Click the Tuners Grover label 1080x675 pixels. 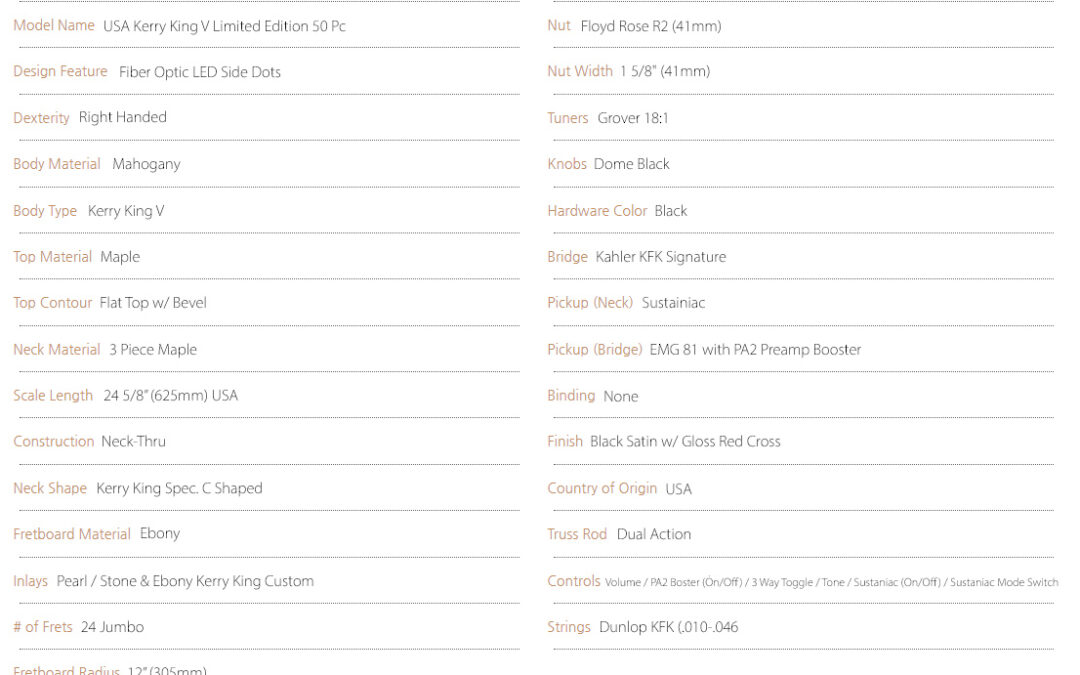pyautogui.click(x=568, y=118)
